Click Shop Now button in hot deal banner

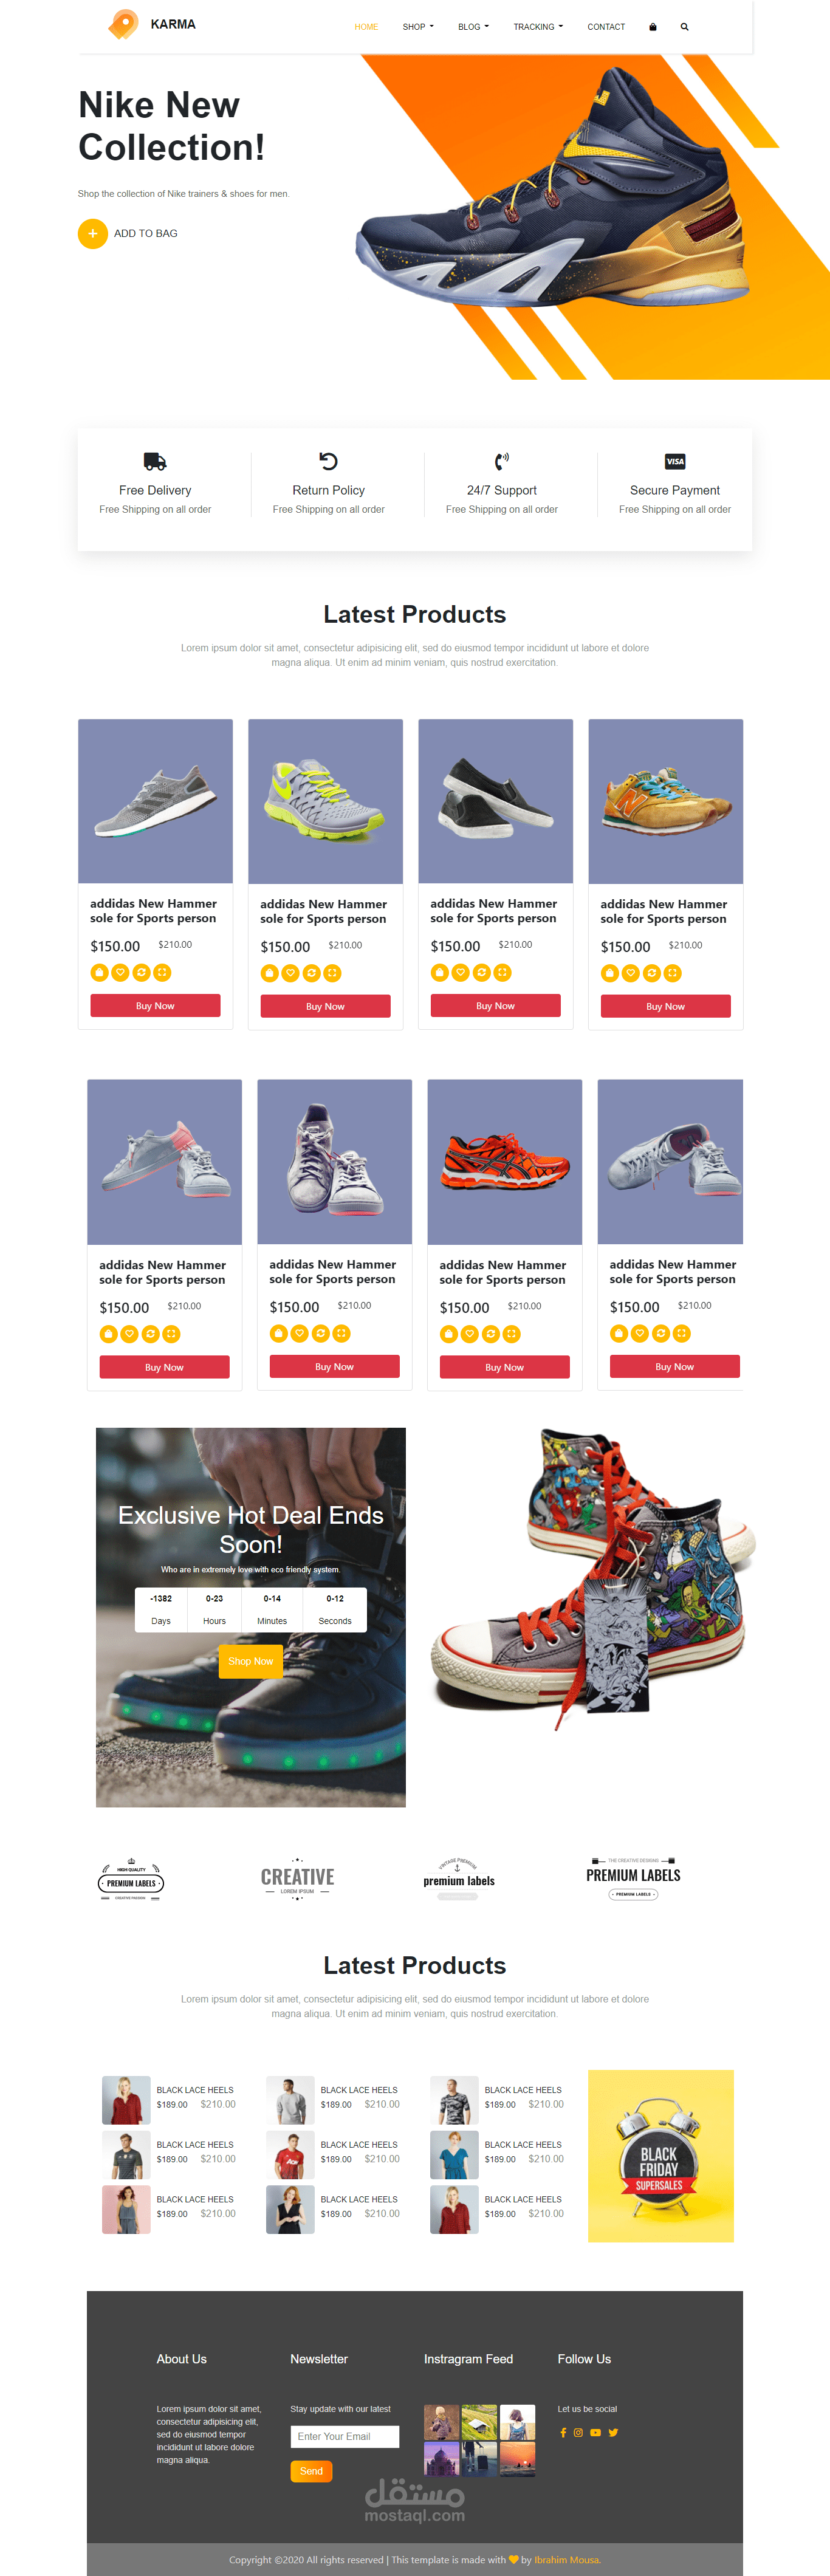click(x=250, y=1661)
